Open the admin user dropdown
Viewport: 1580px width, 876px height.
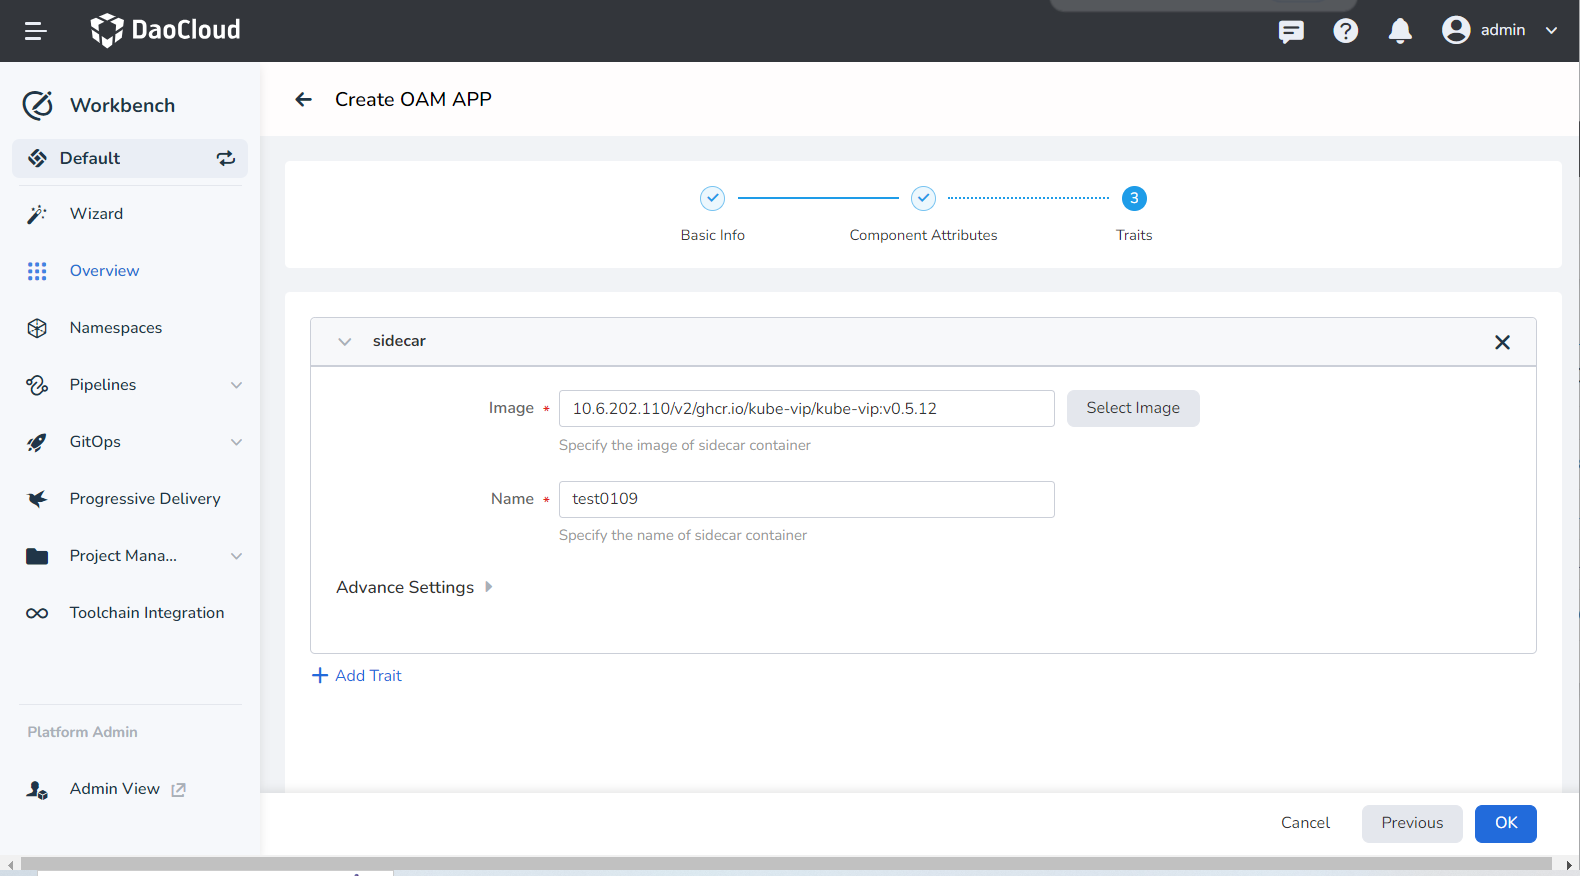(1551, 30)
